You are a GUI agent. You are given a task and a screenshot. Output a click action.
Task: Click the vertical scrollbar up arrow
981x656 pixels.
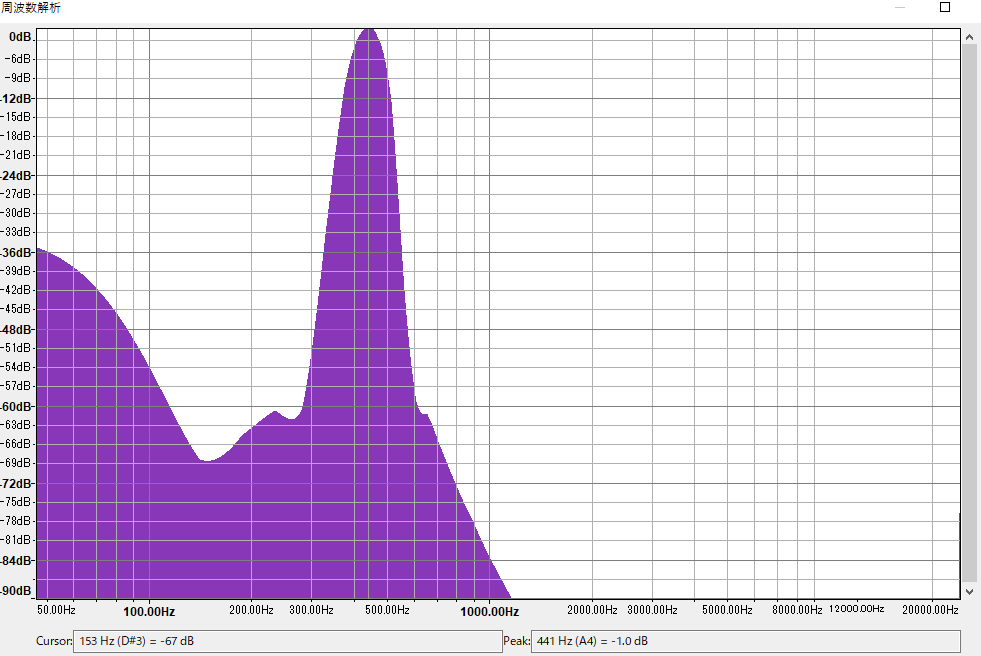(970, 38)
